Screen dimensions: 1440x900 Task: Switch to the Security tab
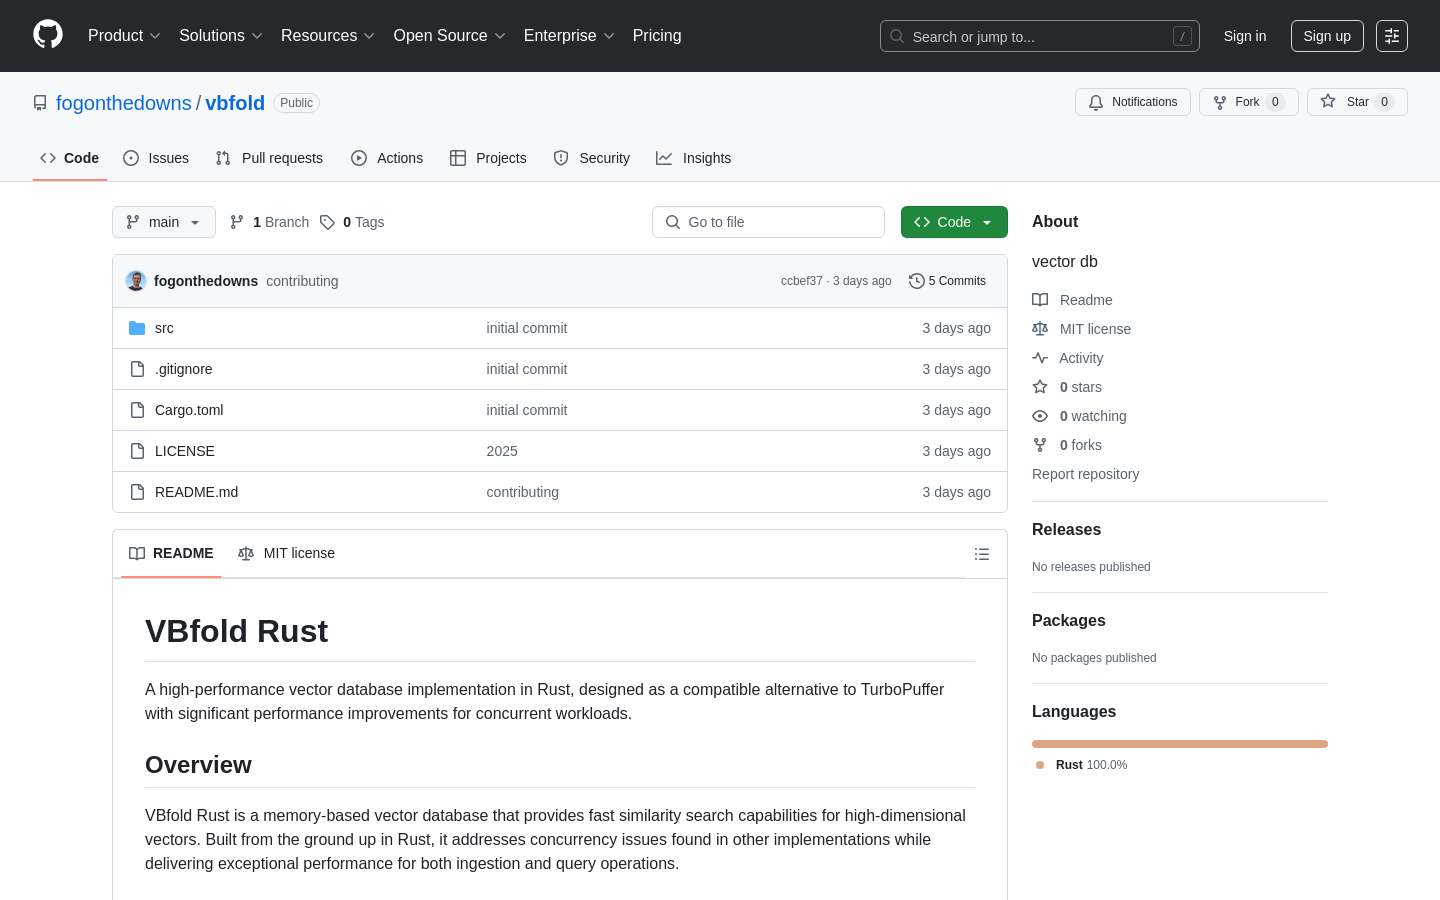(592, 158)
